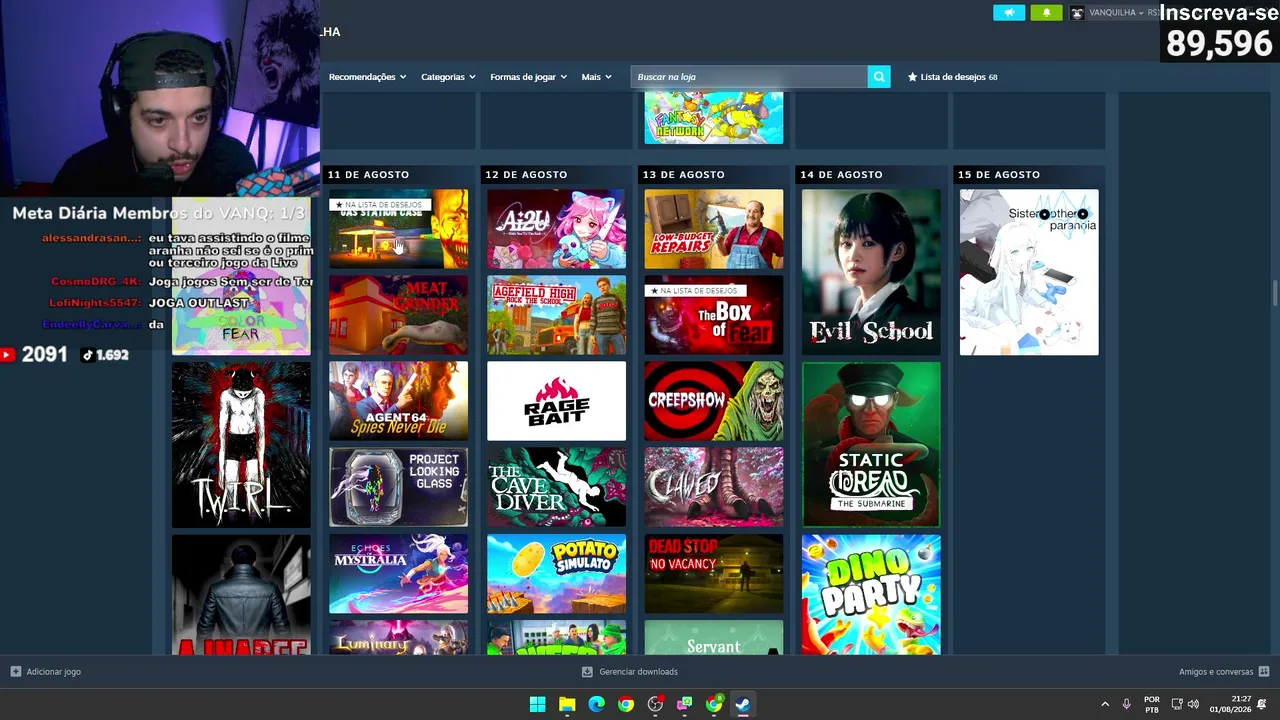This screenshot has width=1280, height=720.
Task: Open the Agefield High game thumbnail
Action: 556,315
